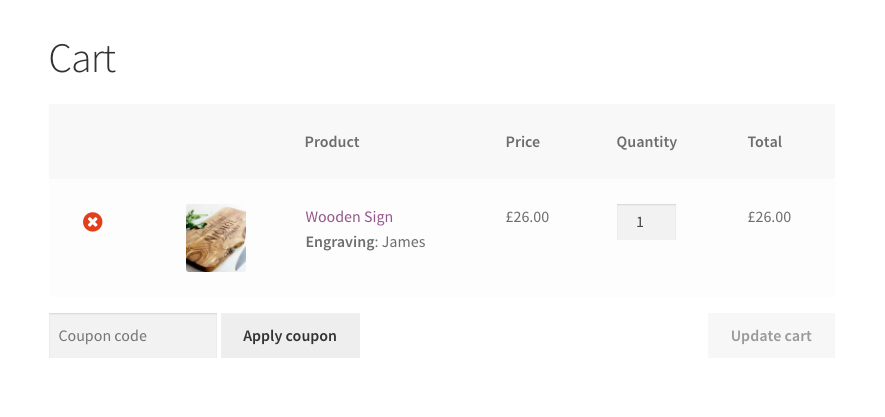Click blank header cell above the product thumbnail
885x417 pixels.
(215, 142)
